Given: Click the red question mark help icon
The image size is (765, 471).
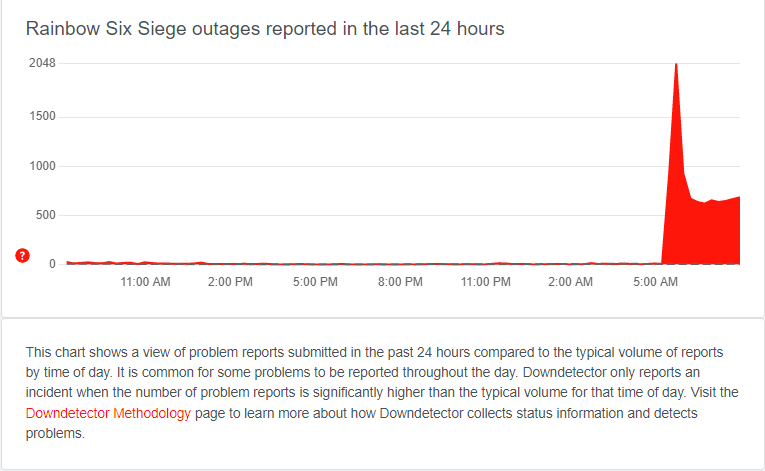Looking at the screenshot, I should [22, 255].
